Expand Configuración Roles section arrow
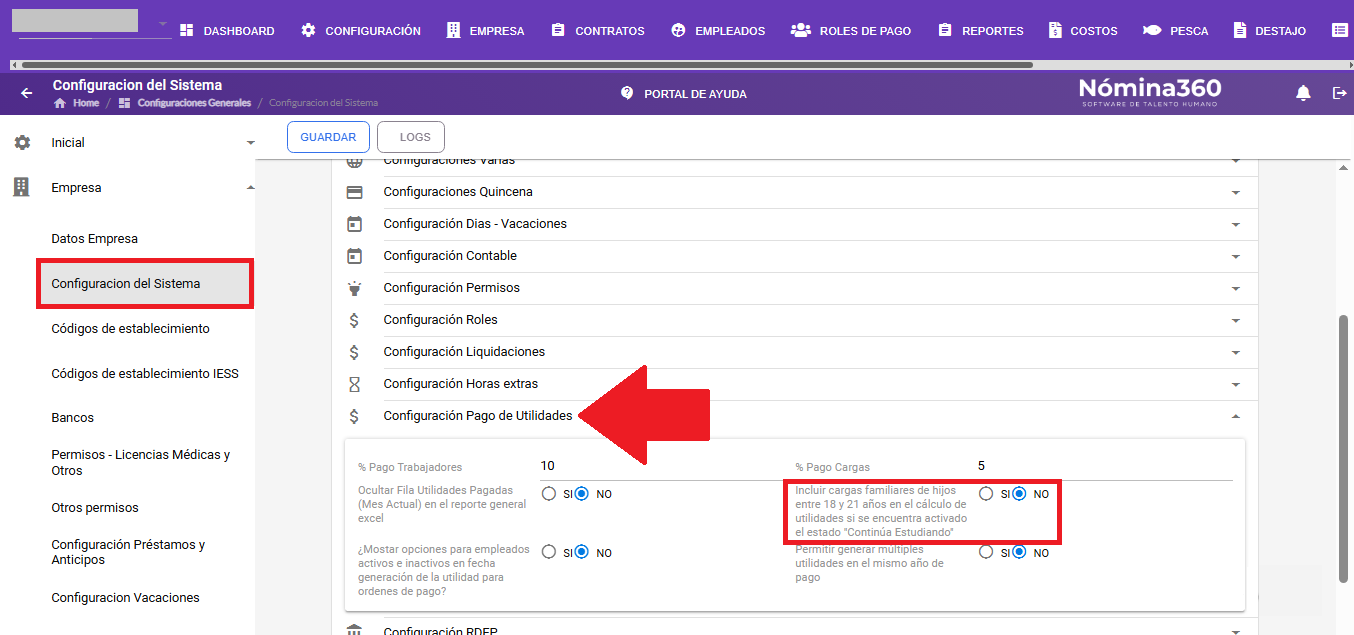Viewport: 1354px width, 635px height. click(x=1236, y=321)
